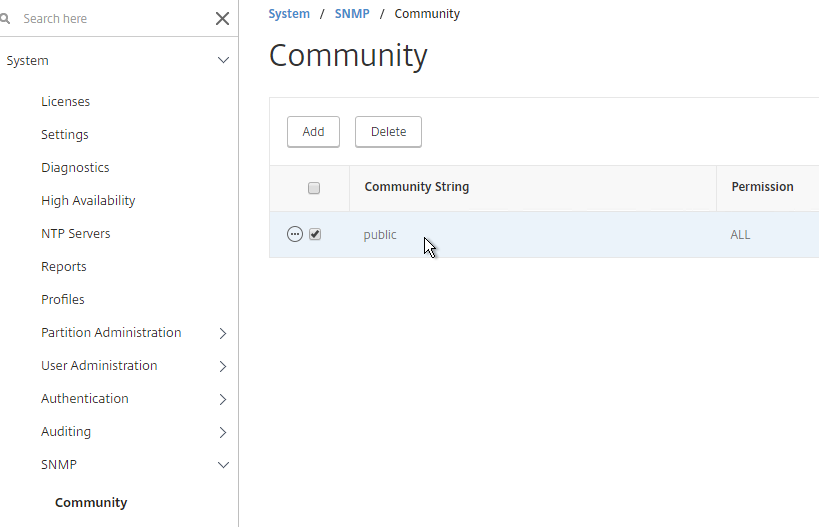Collapse the System menu chevron
The height and width of the screenshot is (527, 819).
pos(223,61)
